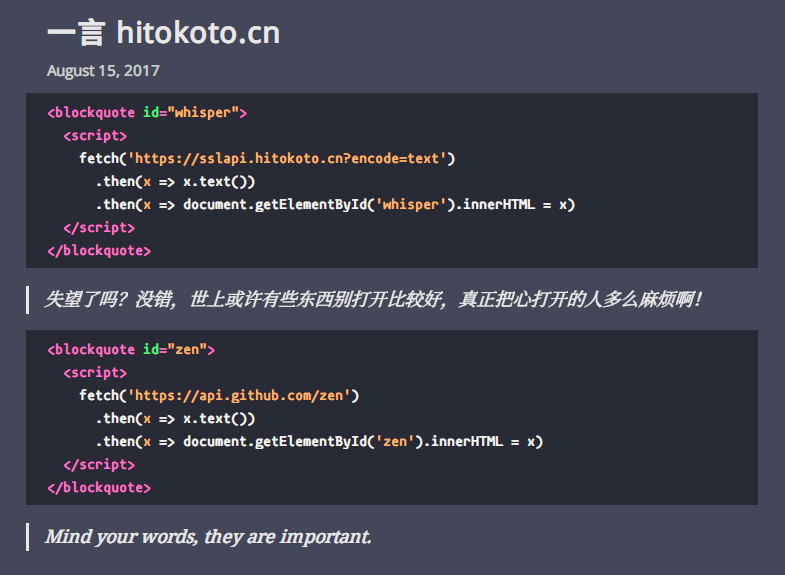Click the `</script>` closing tag in the zen block
The width and height of the screenshot is (785, 575).
[99, 464]
